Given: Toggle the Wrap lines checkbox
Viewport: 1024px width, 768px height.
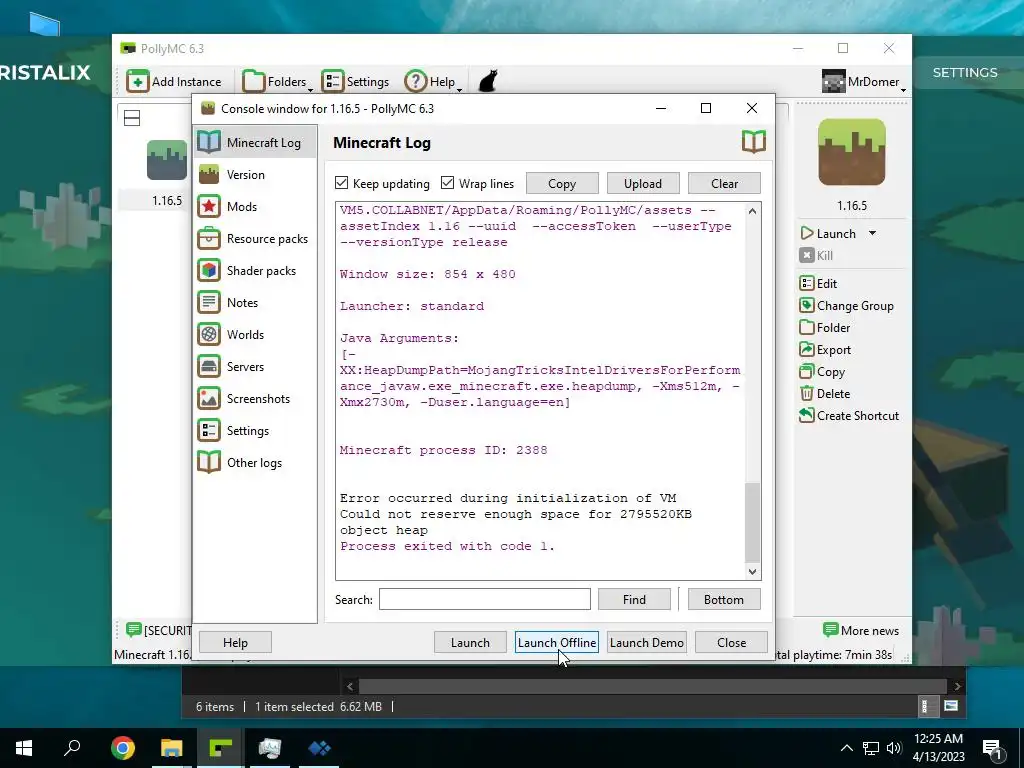Looking at the screenshot, I should (447, 183).
